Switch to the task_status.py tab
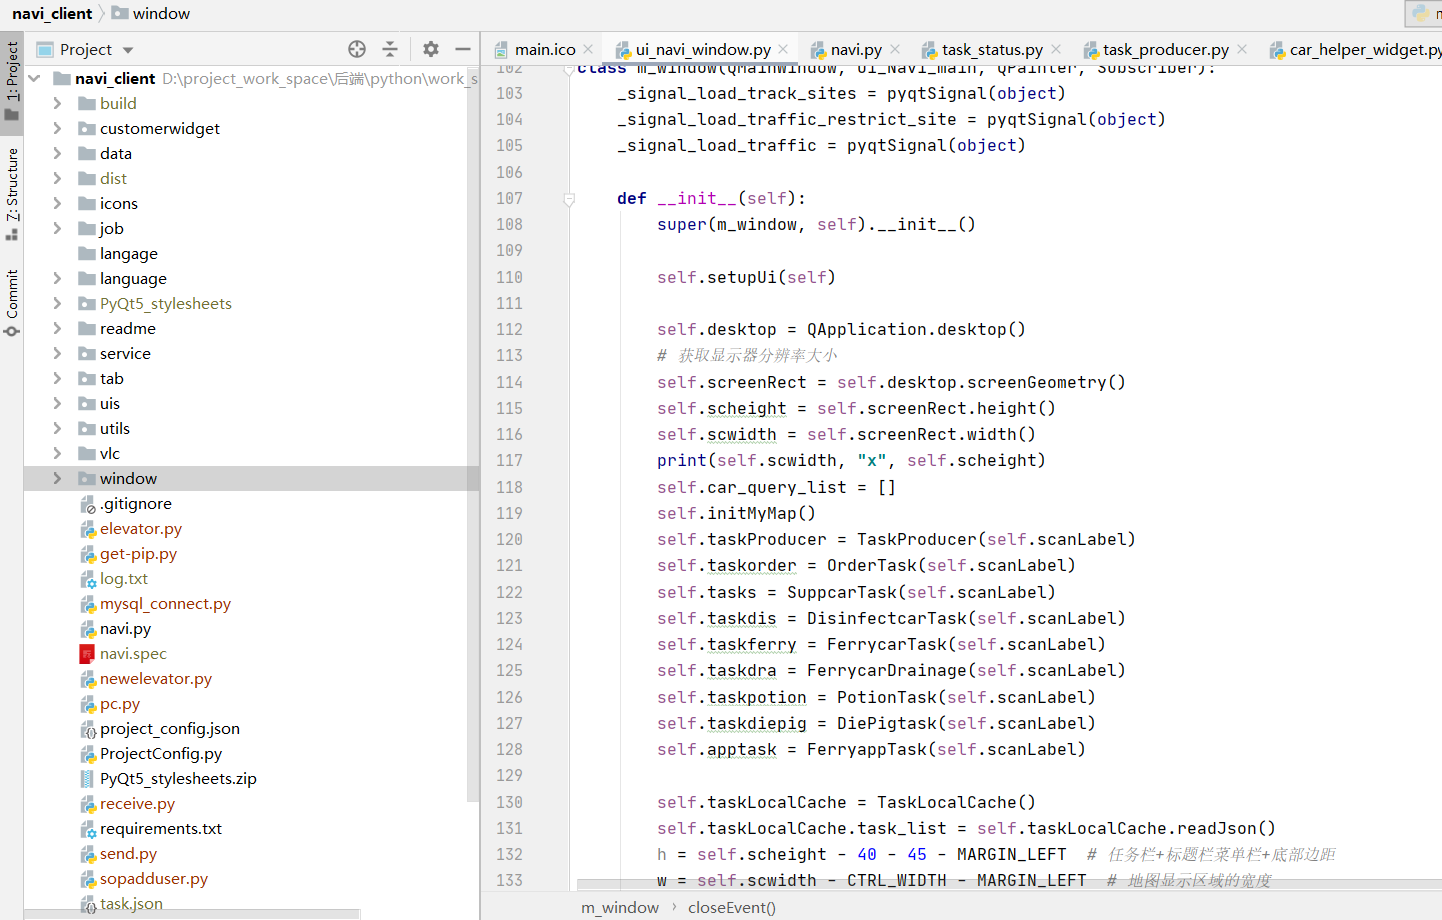The image size is (1442, 920). point(992,49)
